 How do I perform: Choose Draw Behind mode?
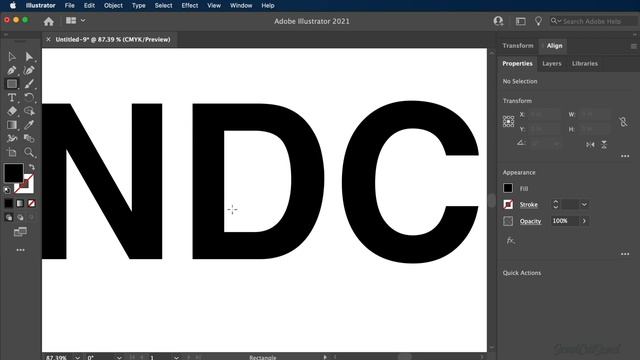tap(20, 218)
